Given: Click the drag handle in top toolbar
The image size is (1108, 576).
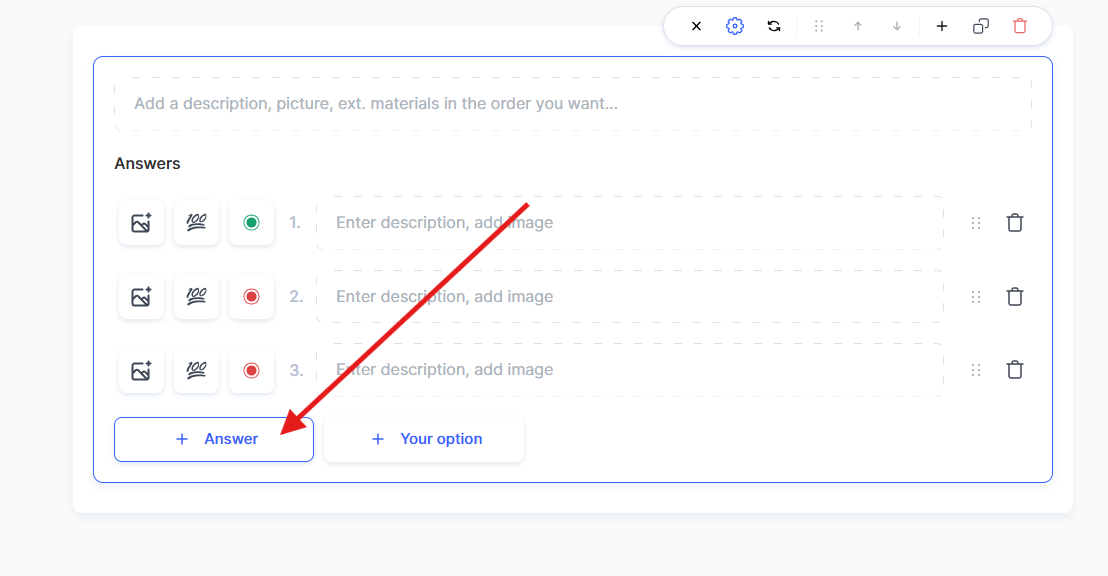Looking at the screenshot, I should pos(819,26).
